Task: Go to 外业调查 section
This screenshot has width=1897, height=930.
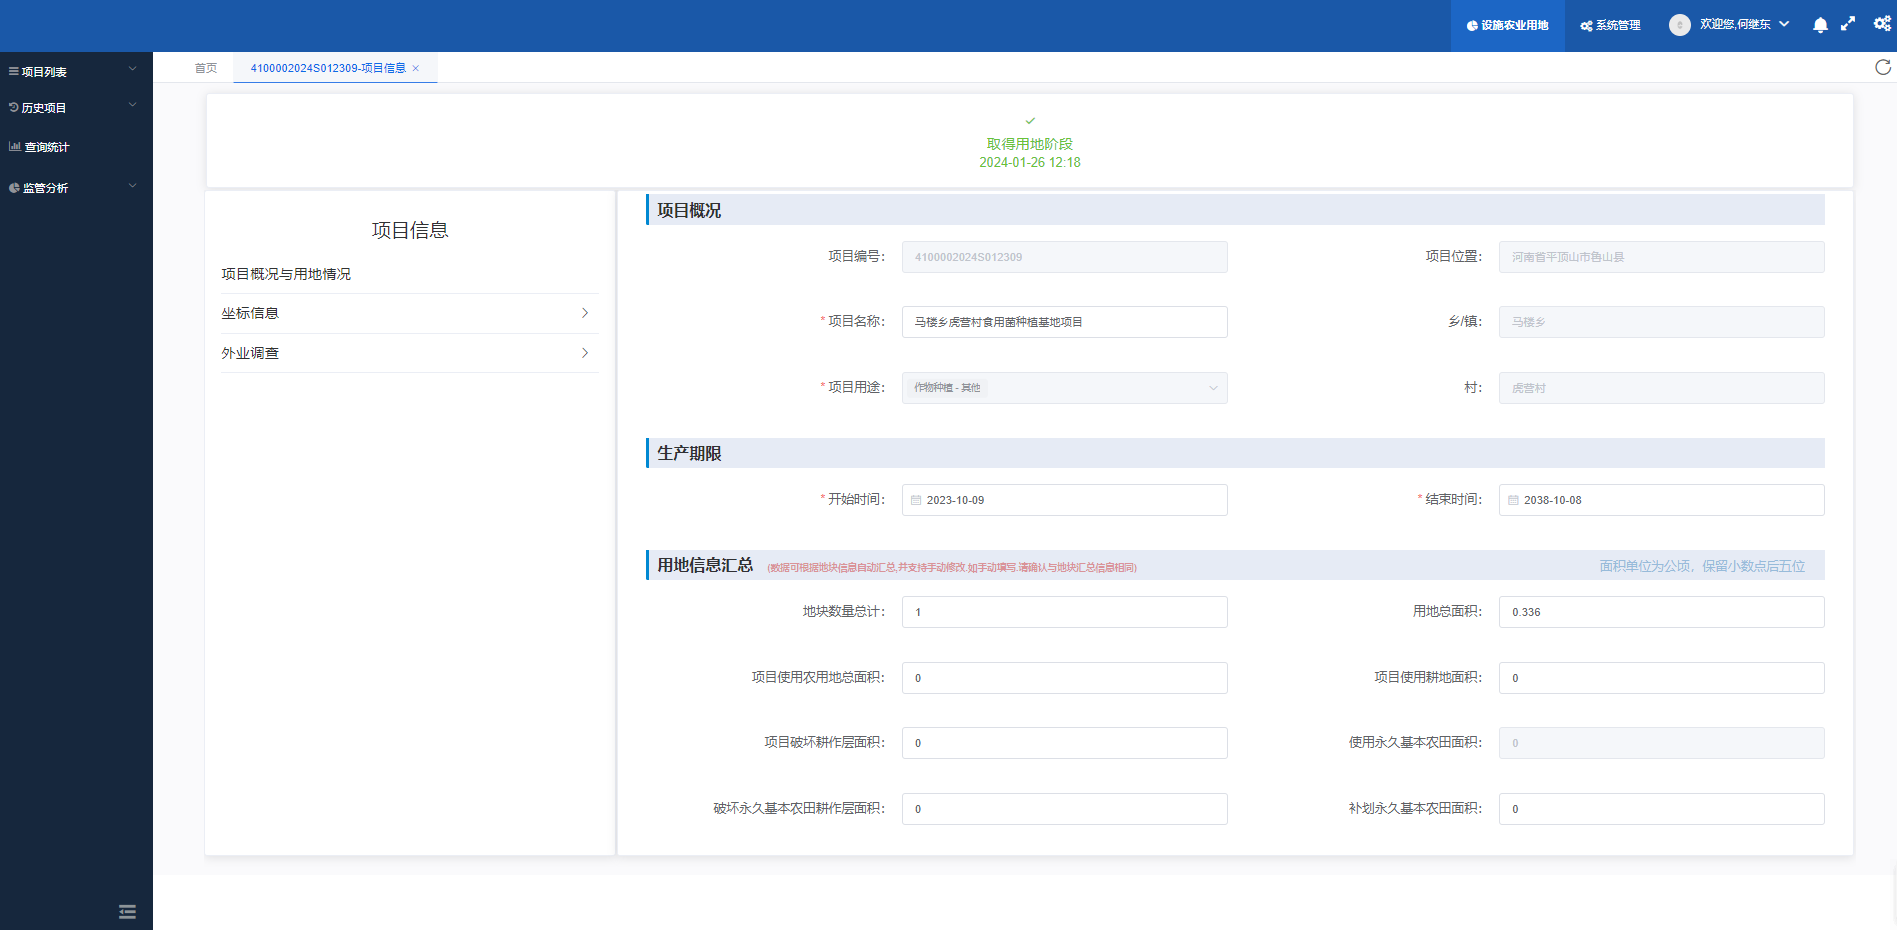Action: (x=405, y=353)
